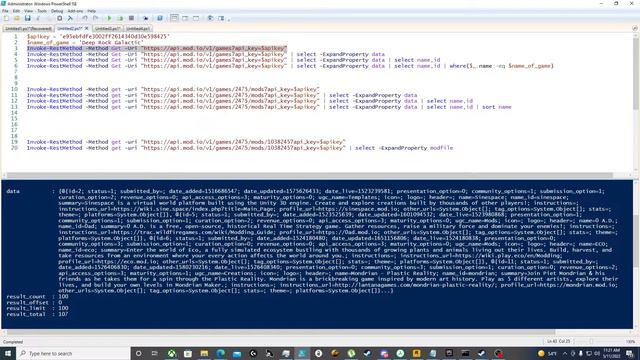Open the toolbar overflow options arrow
The image size is (640, 360).
pos(229,19)
